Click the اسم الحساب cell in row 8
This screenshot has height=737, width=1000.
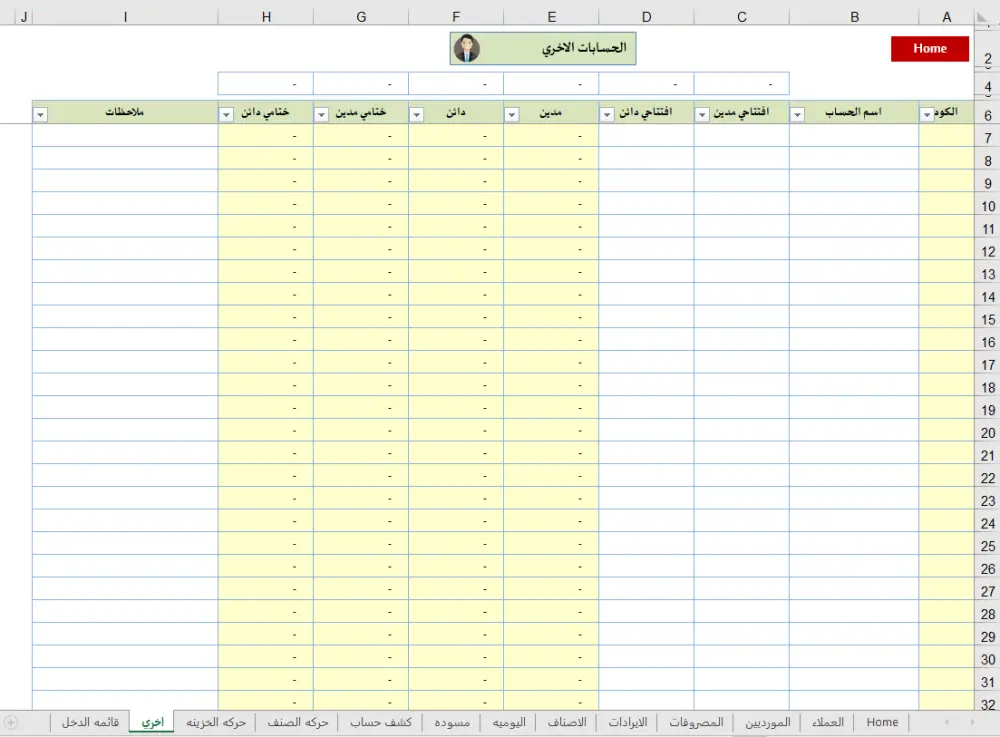854,158
